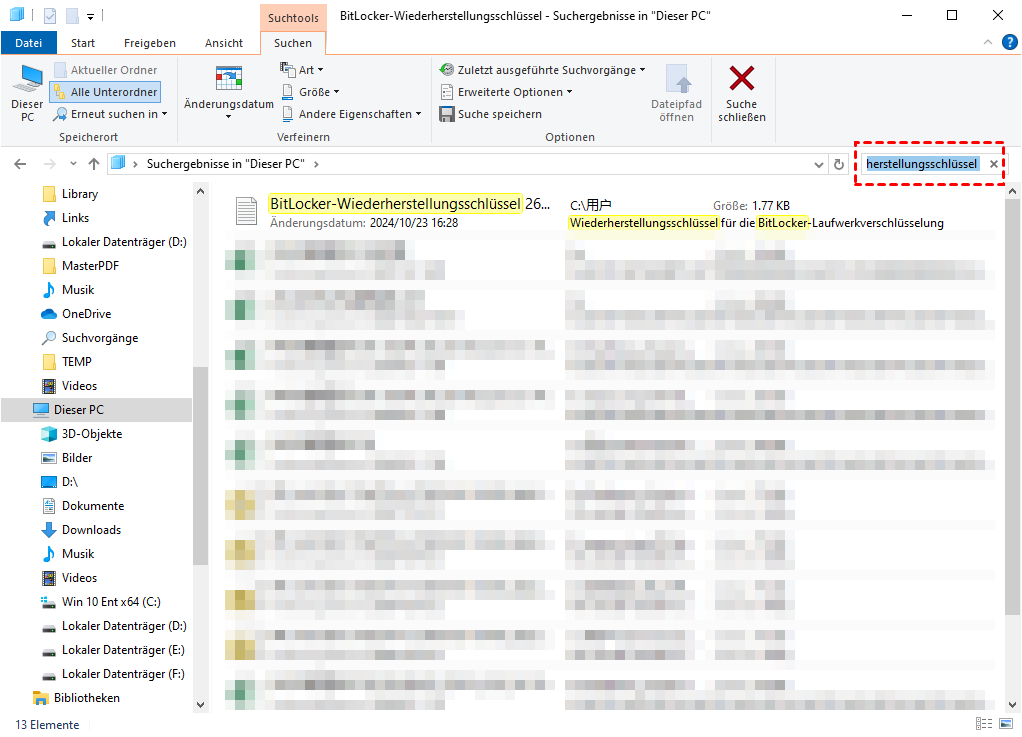Switch to the Start ribbon tab
Viewport: 1022px width, 737px height.
83,43
